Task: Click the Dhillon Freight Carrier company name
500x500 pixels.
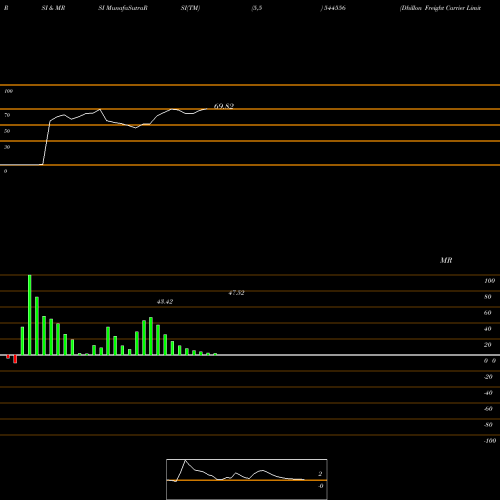Action: pos(440,8)
